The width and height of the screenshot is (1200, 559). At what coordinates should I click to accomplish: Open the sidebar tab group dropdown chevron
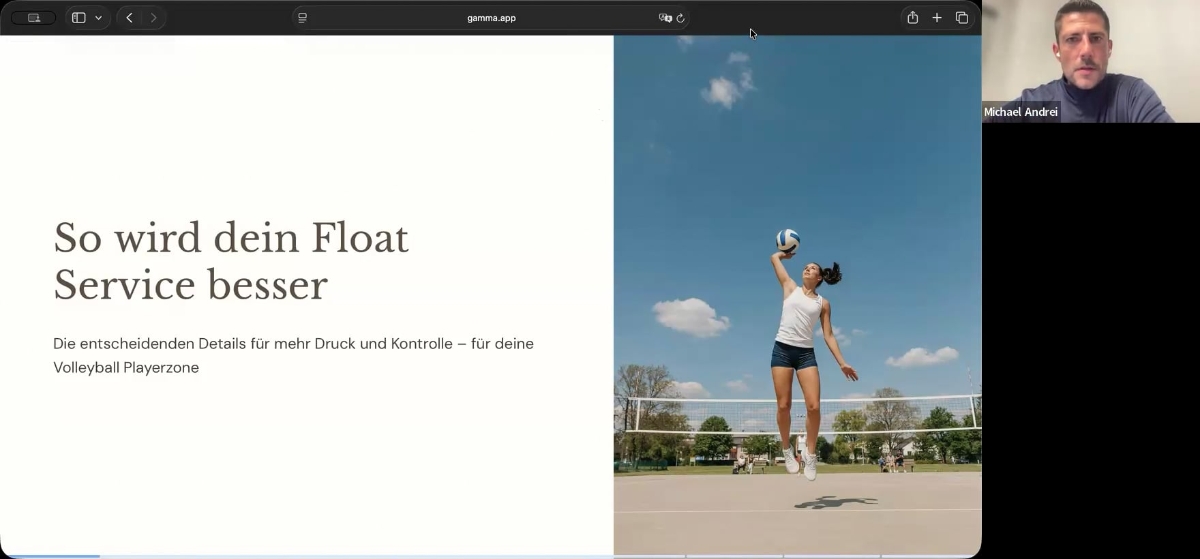(98, 18)
